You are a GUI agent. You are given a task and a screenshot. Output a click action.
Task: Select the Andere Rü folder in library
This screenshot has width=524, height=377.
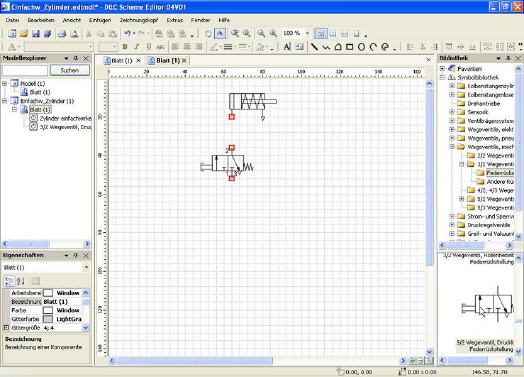point(500,181)
